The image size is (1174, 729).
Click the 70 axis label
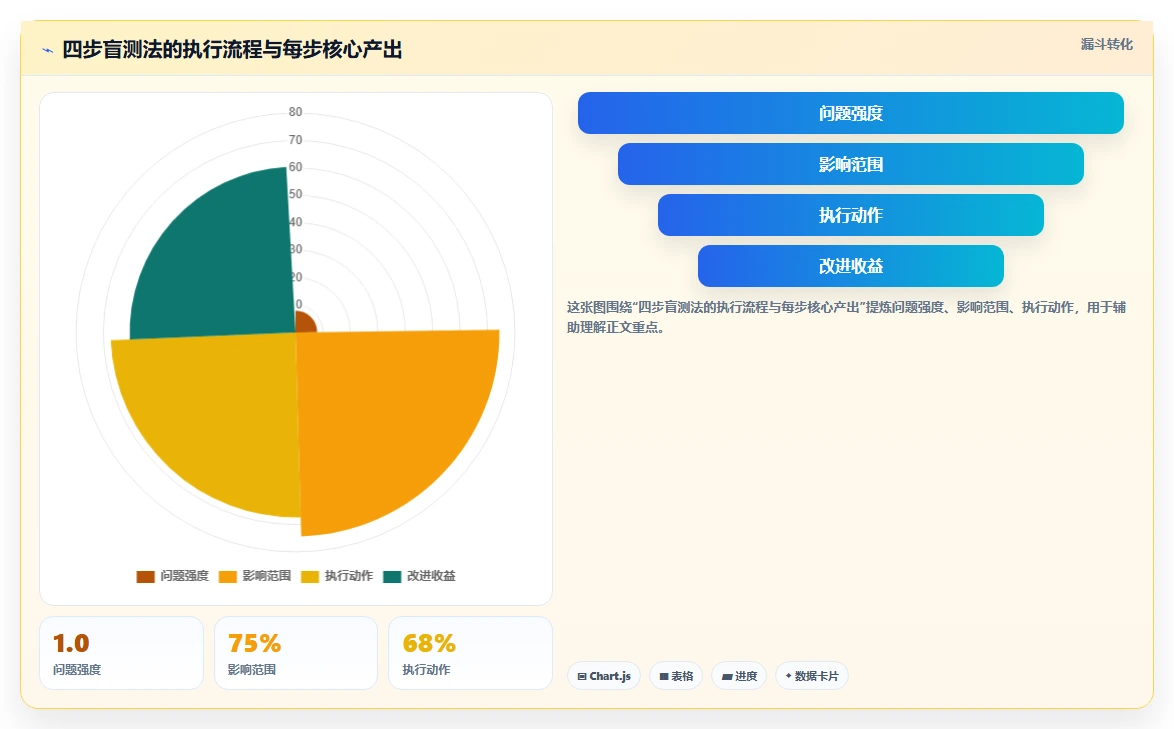tap(296, 140)
